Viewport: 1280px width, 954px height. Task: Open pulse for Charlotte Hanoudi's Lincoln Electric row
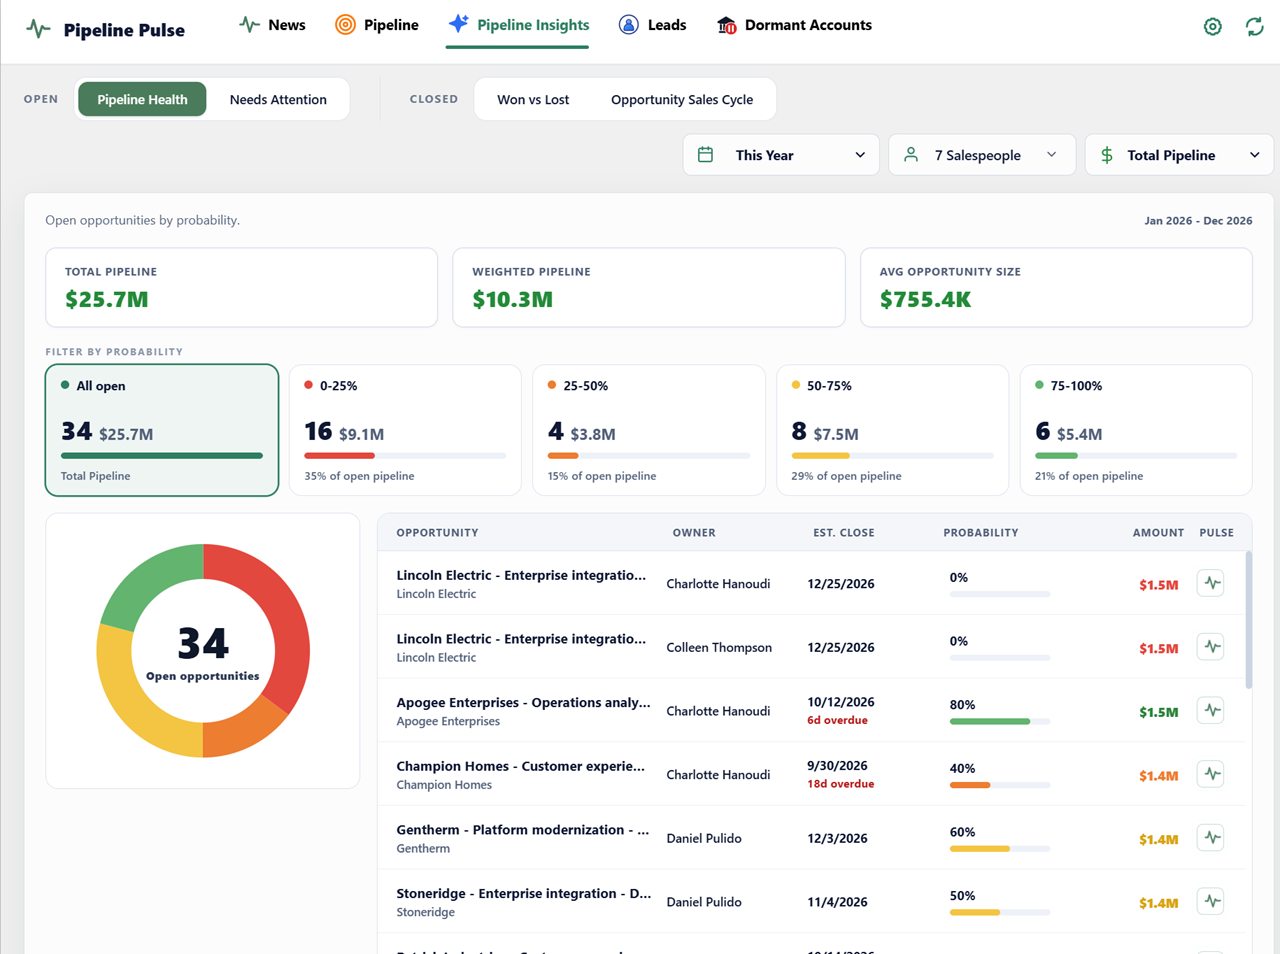1211,583
